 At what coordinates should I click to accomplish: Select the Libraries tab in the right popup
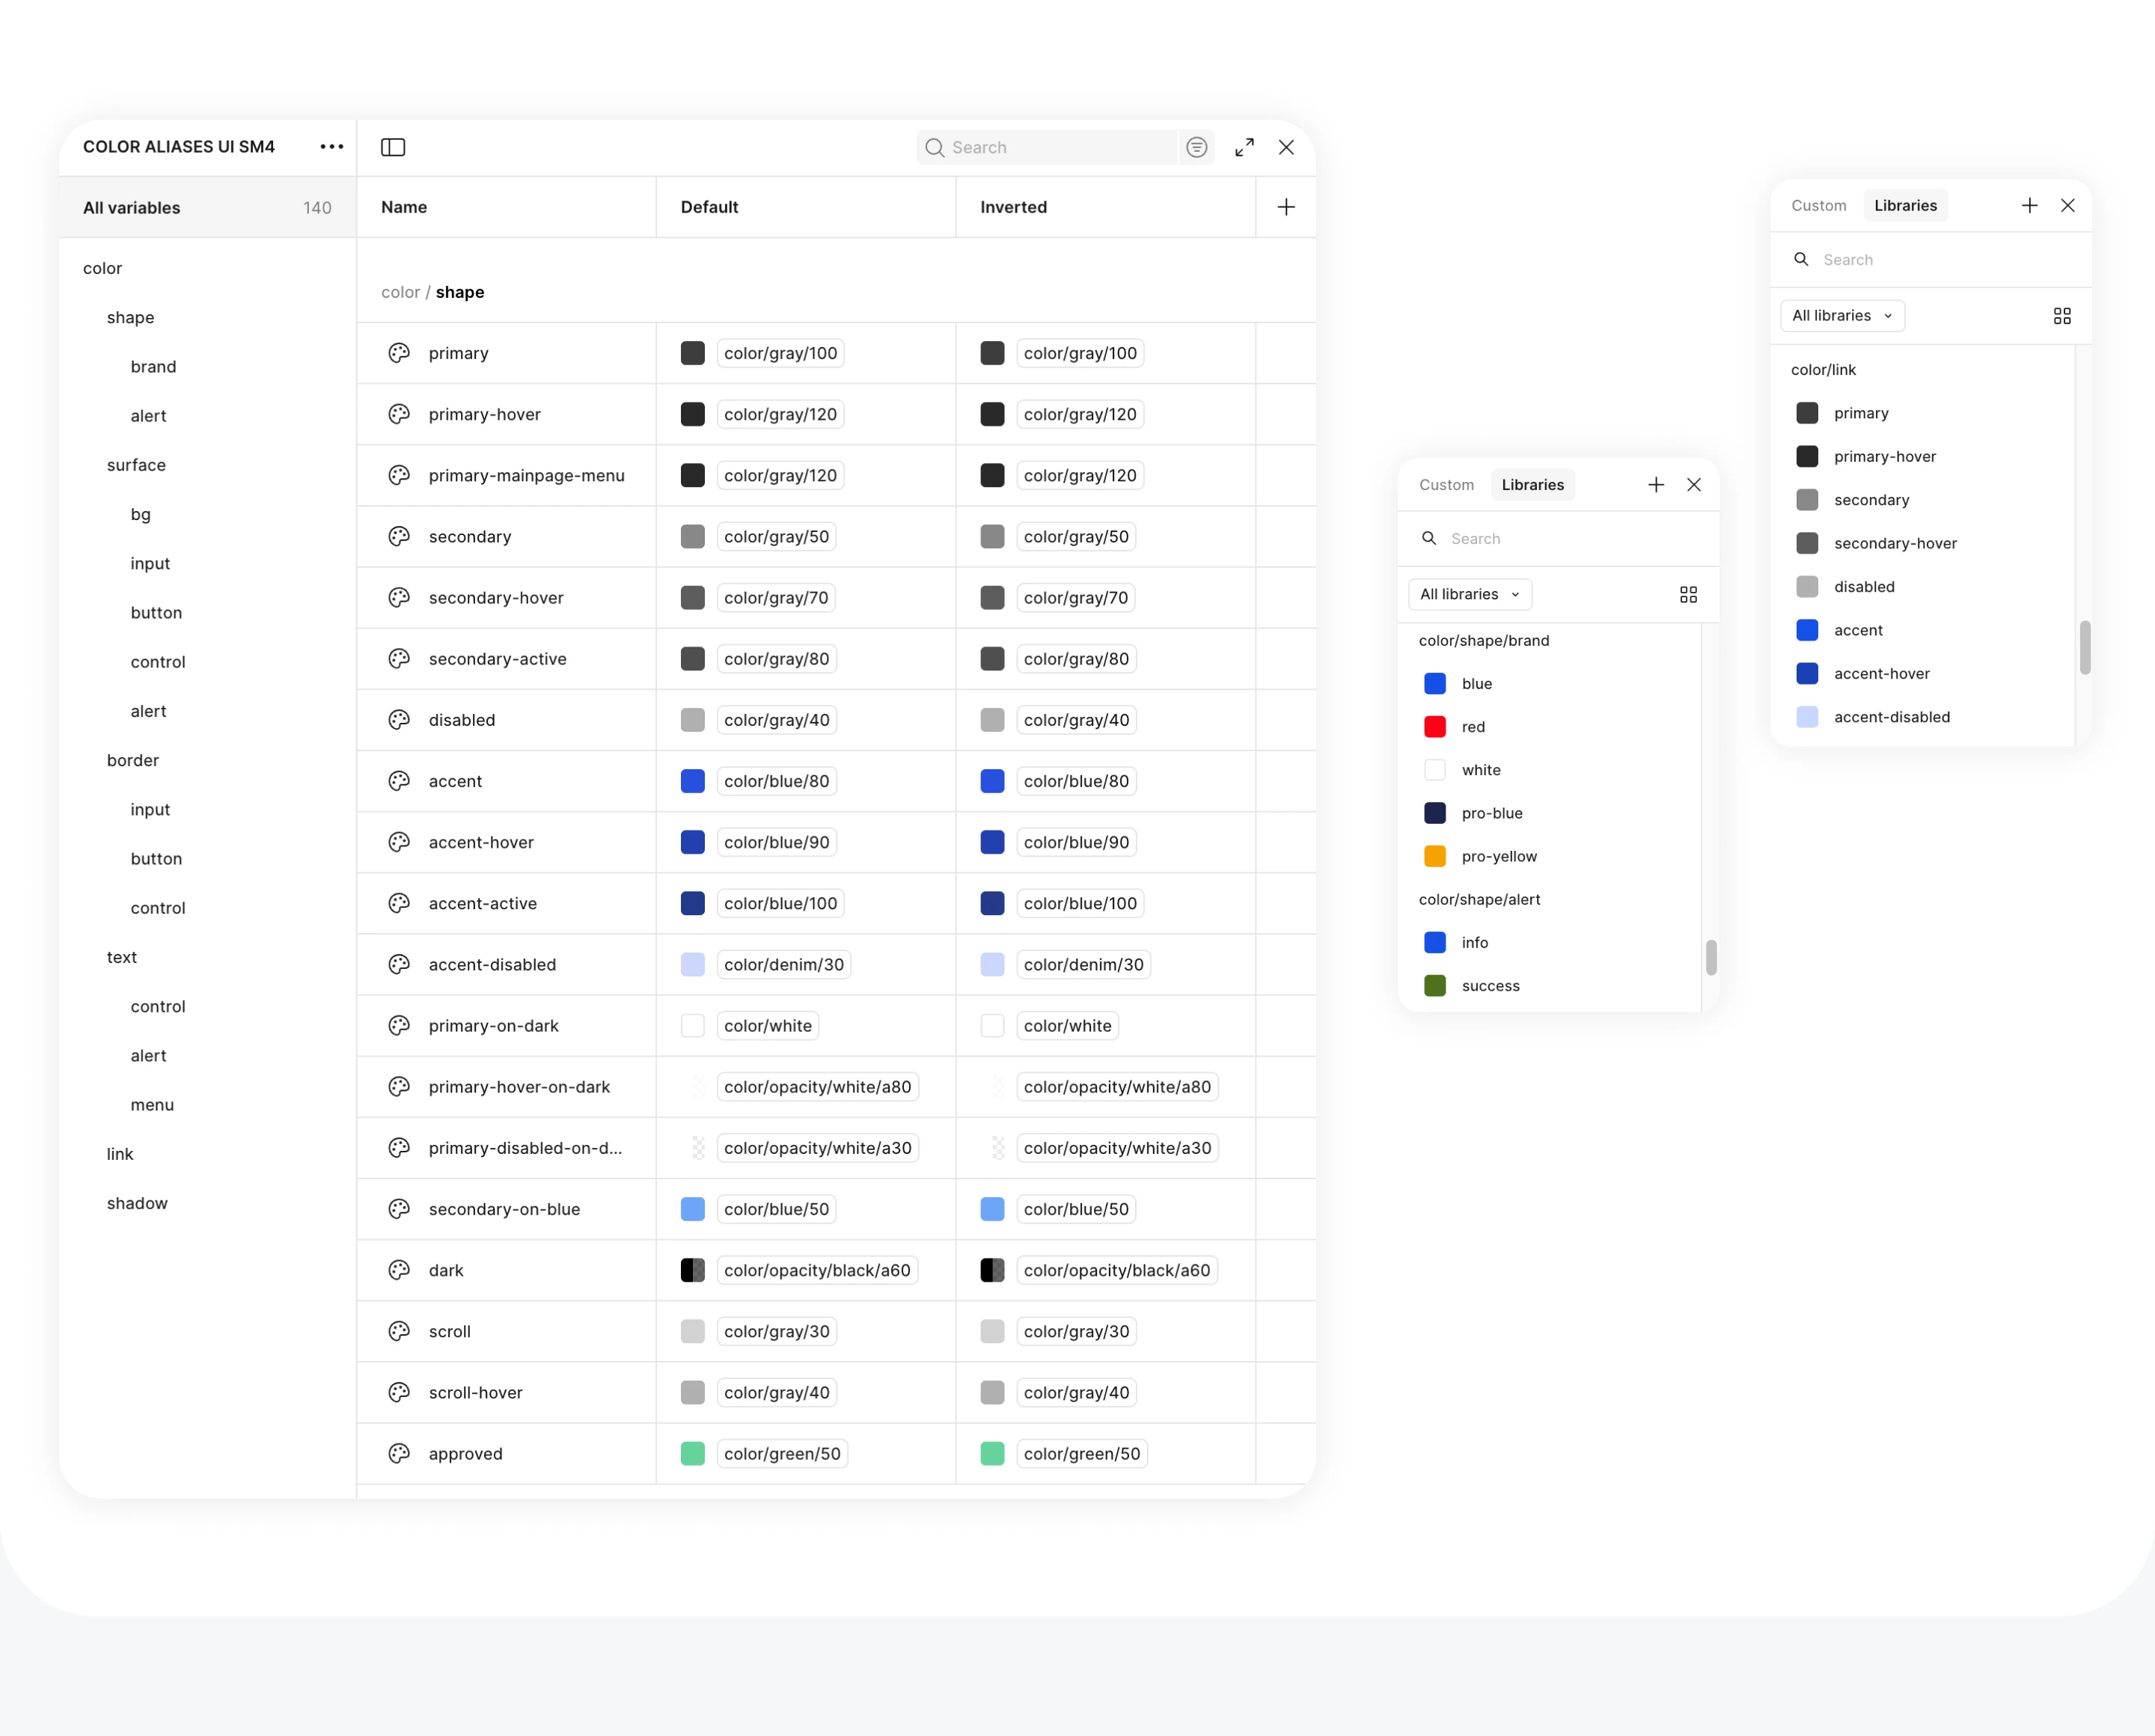[x=1904, y=205]
